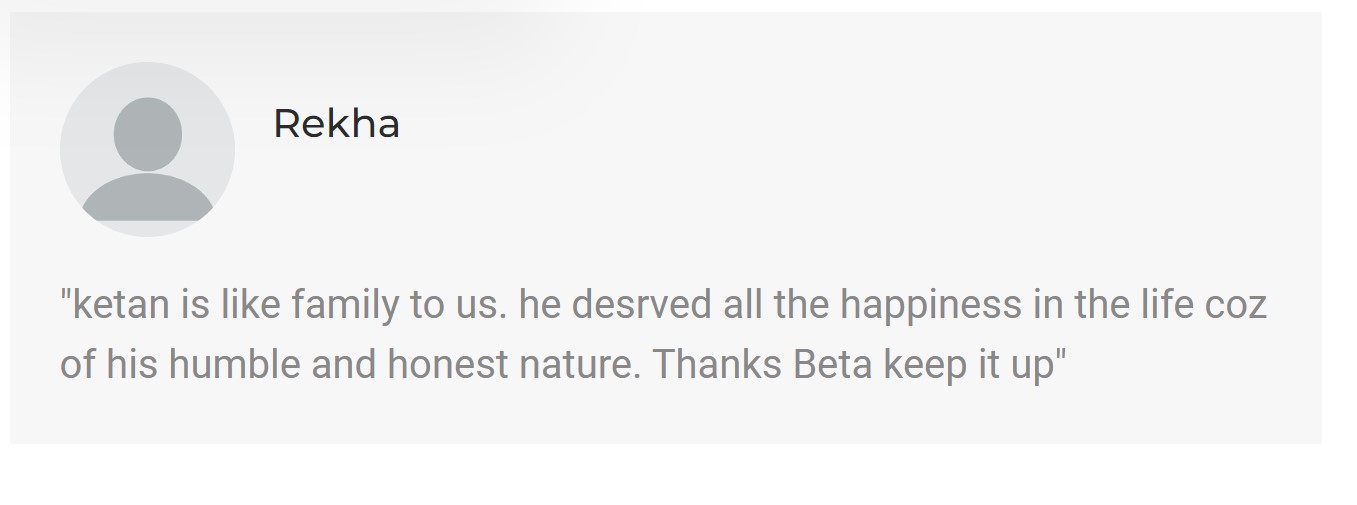
Task: Click the head of the avatar silhouette
Action: [x=147, y=133]
